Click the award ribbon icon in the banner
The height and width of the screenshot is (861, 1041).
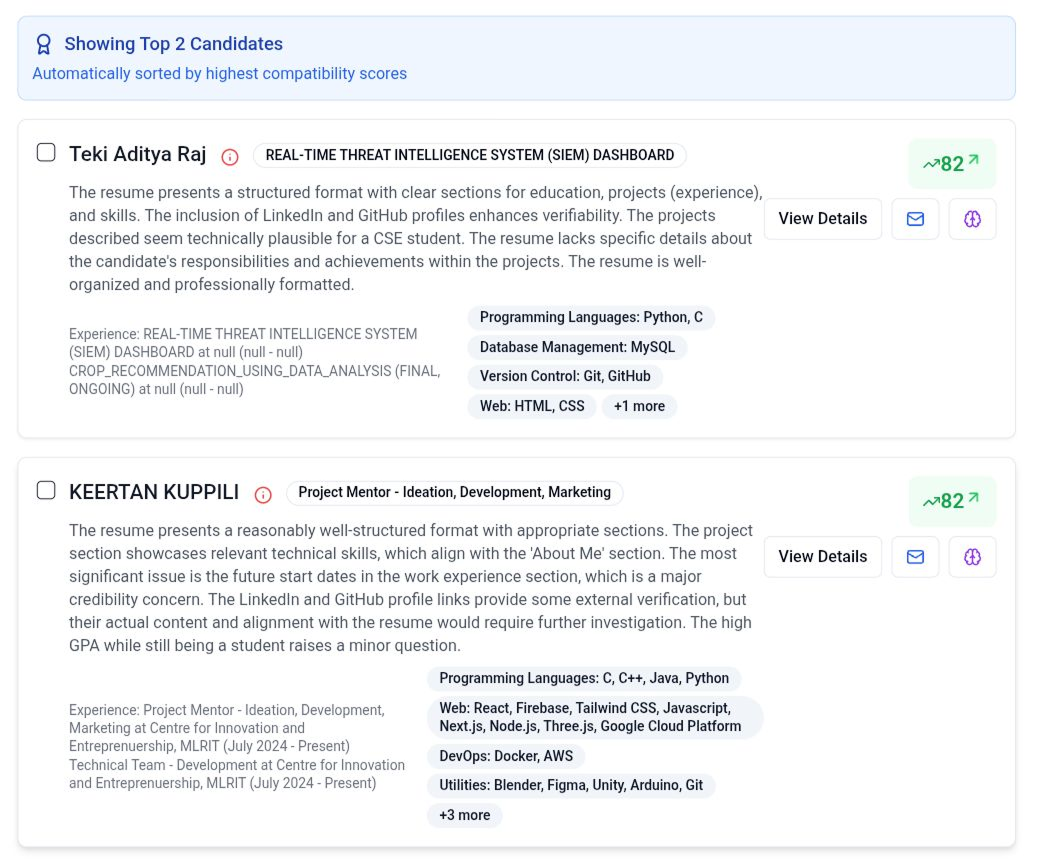(x=43, y=44)
